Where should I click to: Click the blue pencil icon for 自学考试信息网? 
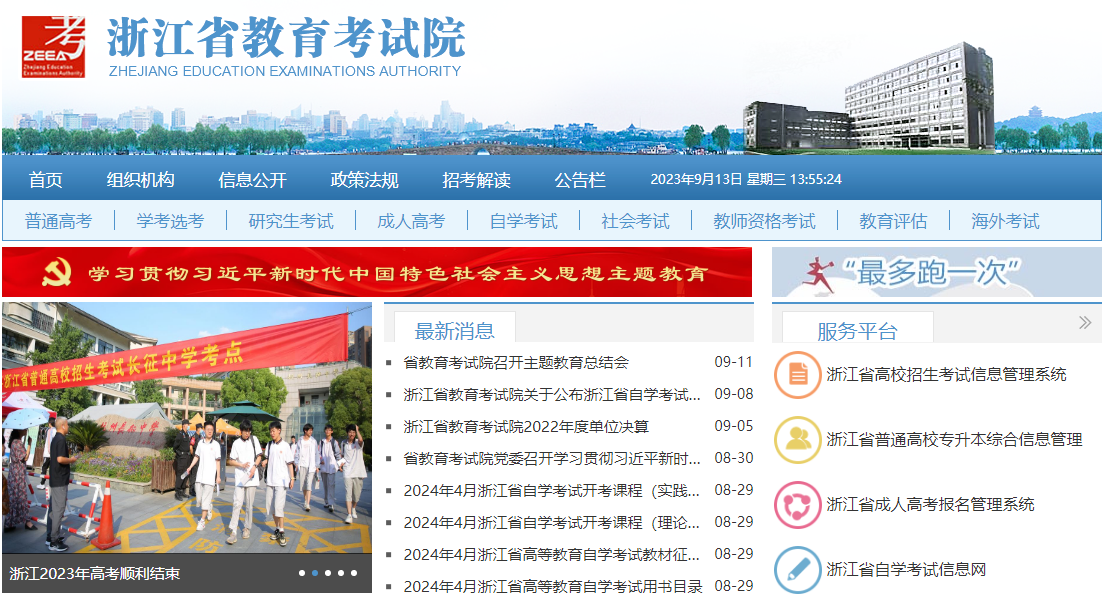click(798, 570)
